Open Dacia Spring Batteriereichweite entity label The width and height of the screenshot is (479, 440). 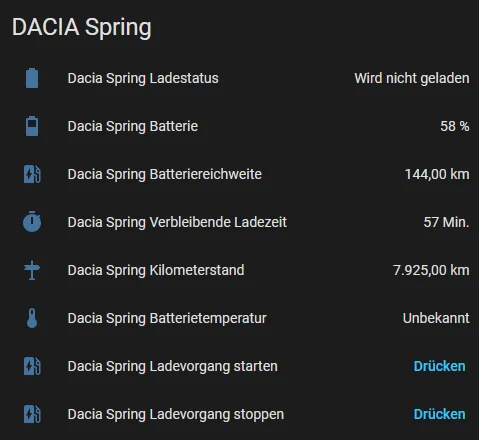(x=165, y=174)
